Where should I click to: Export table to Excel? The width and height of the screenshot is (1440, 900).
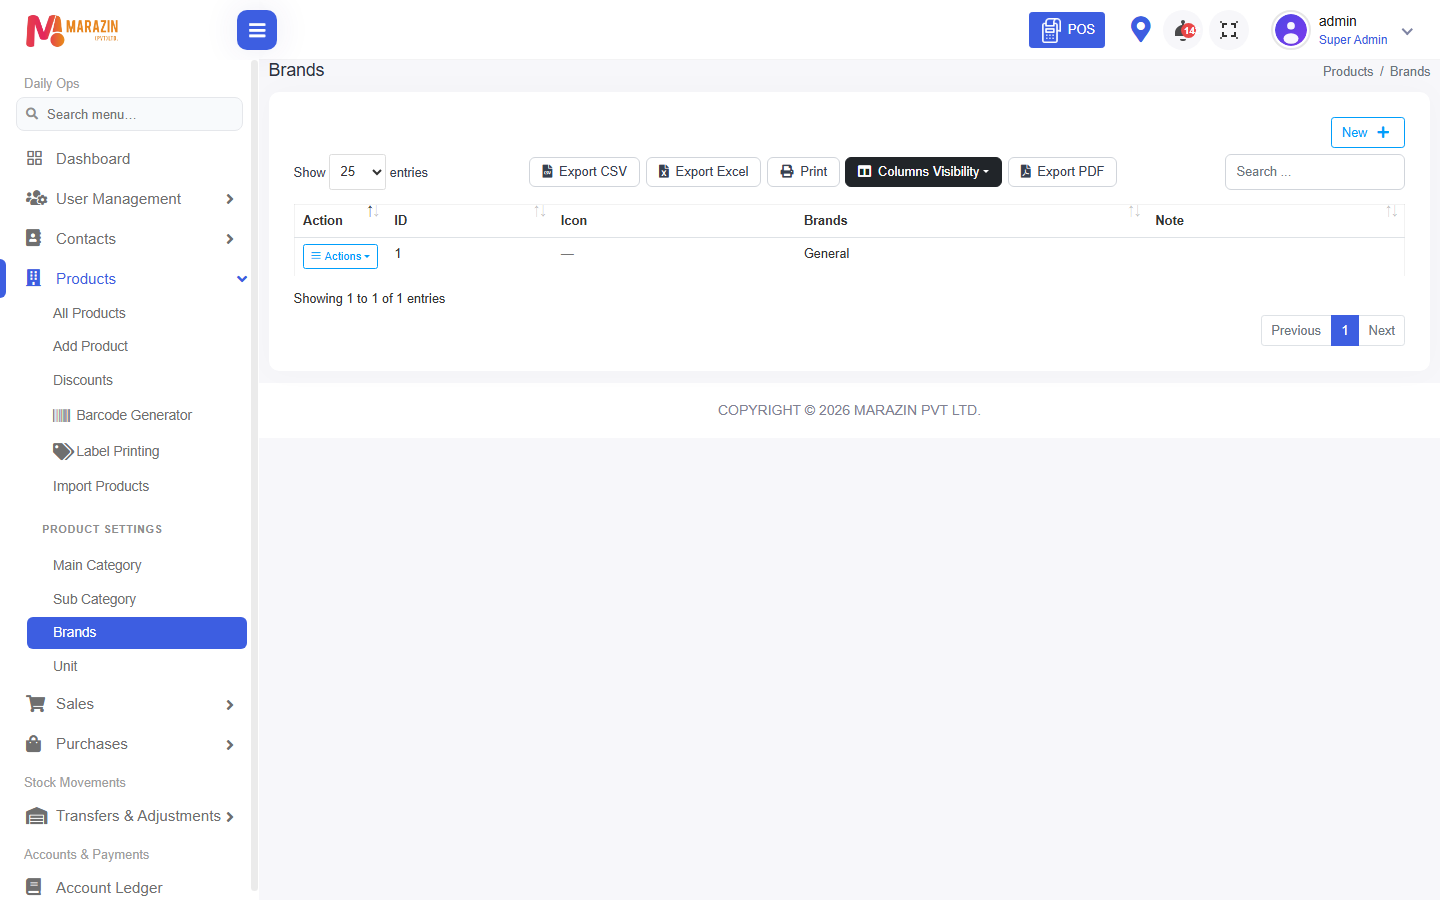[703, 172]
